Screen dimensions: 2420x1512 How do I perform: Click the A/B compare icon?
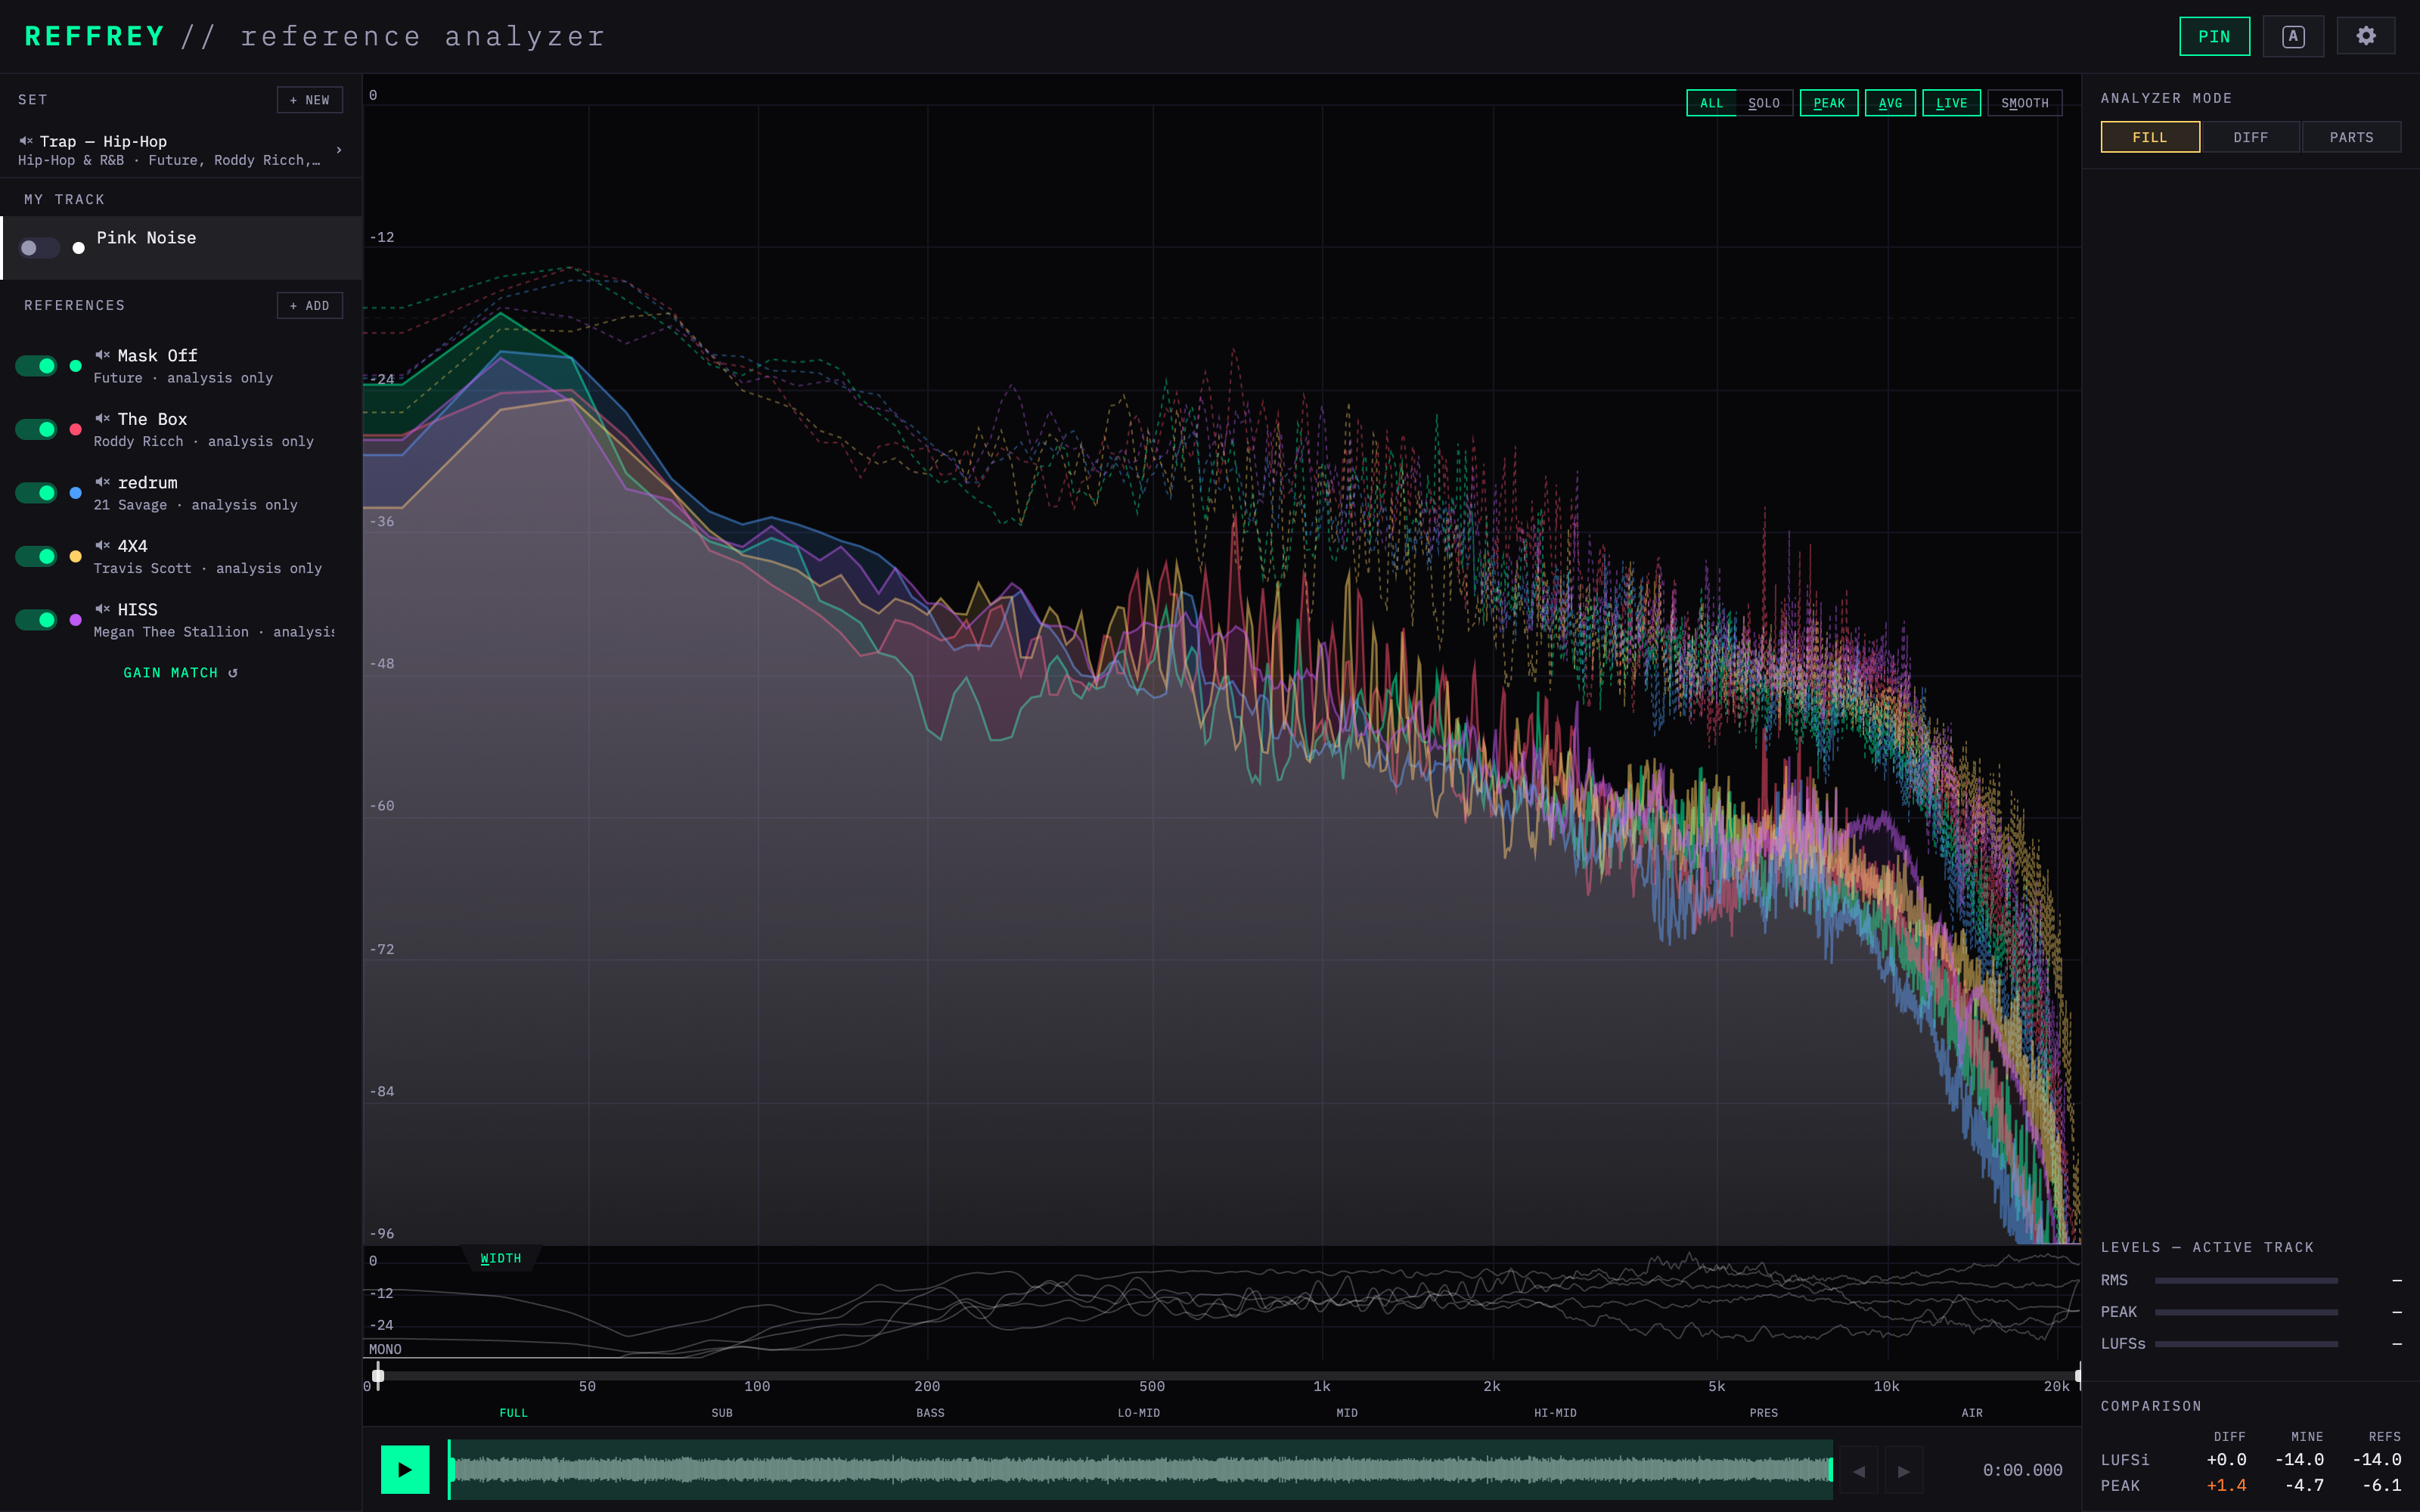coord(2293,36)
